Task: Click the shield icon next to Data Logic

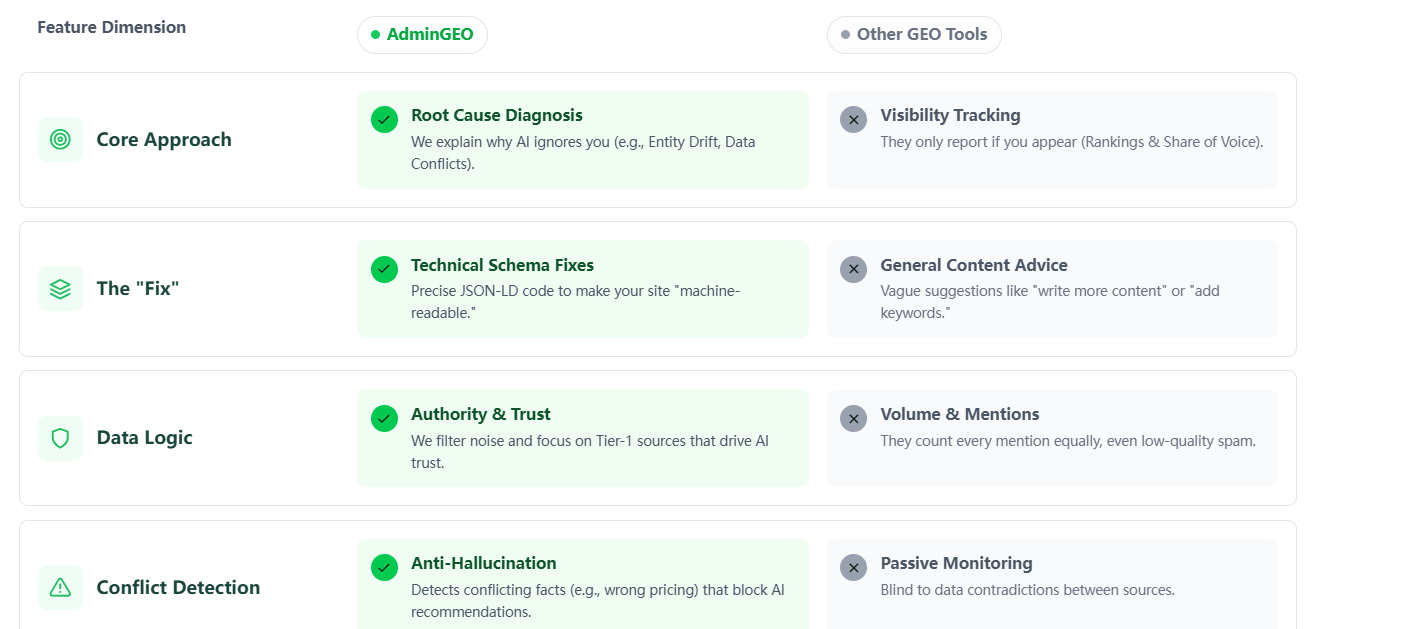Action: pyautogui.click(x=60, y=438)
